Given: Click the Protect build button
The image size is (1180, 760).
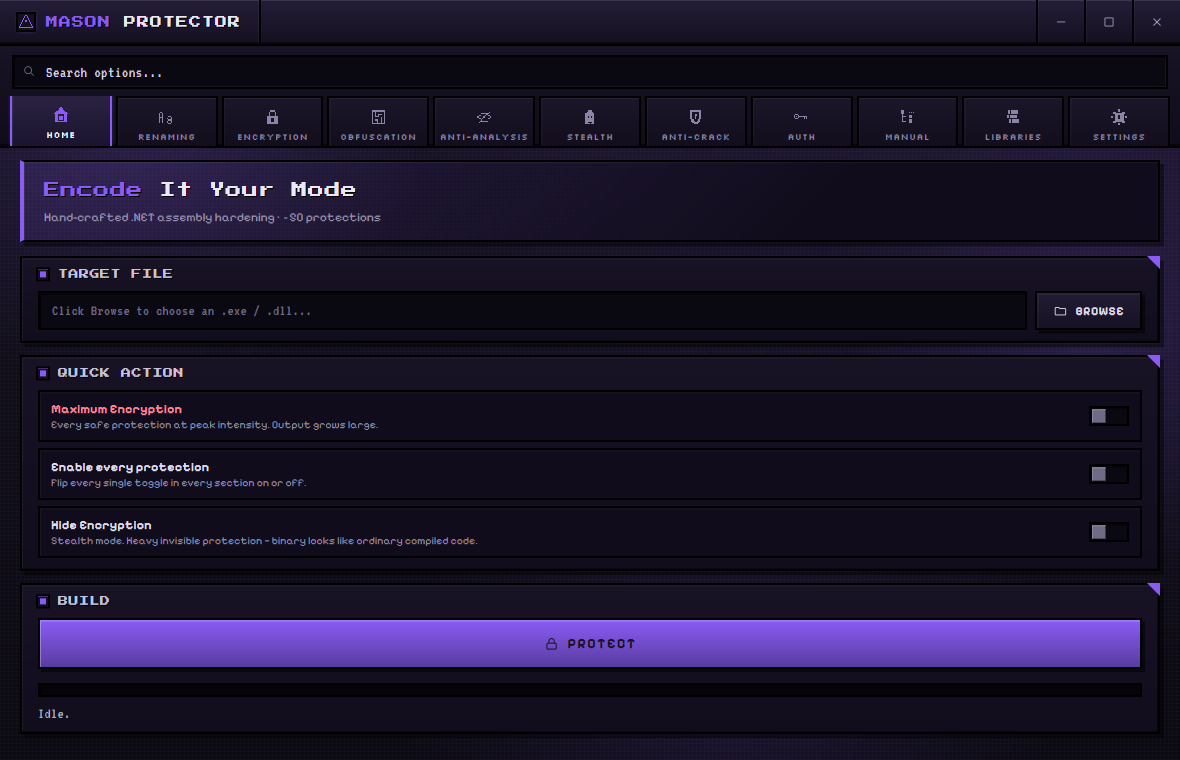Looking at the screenshot, I should pos(590,644).
